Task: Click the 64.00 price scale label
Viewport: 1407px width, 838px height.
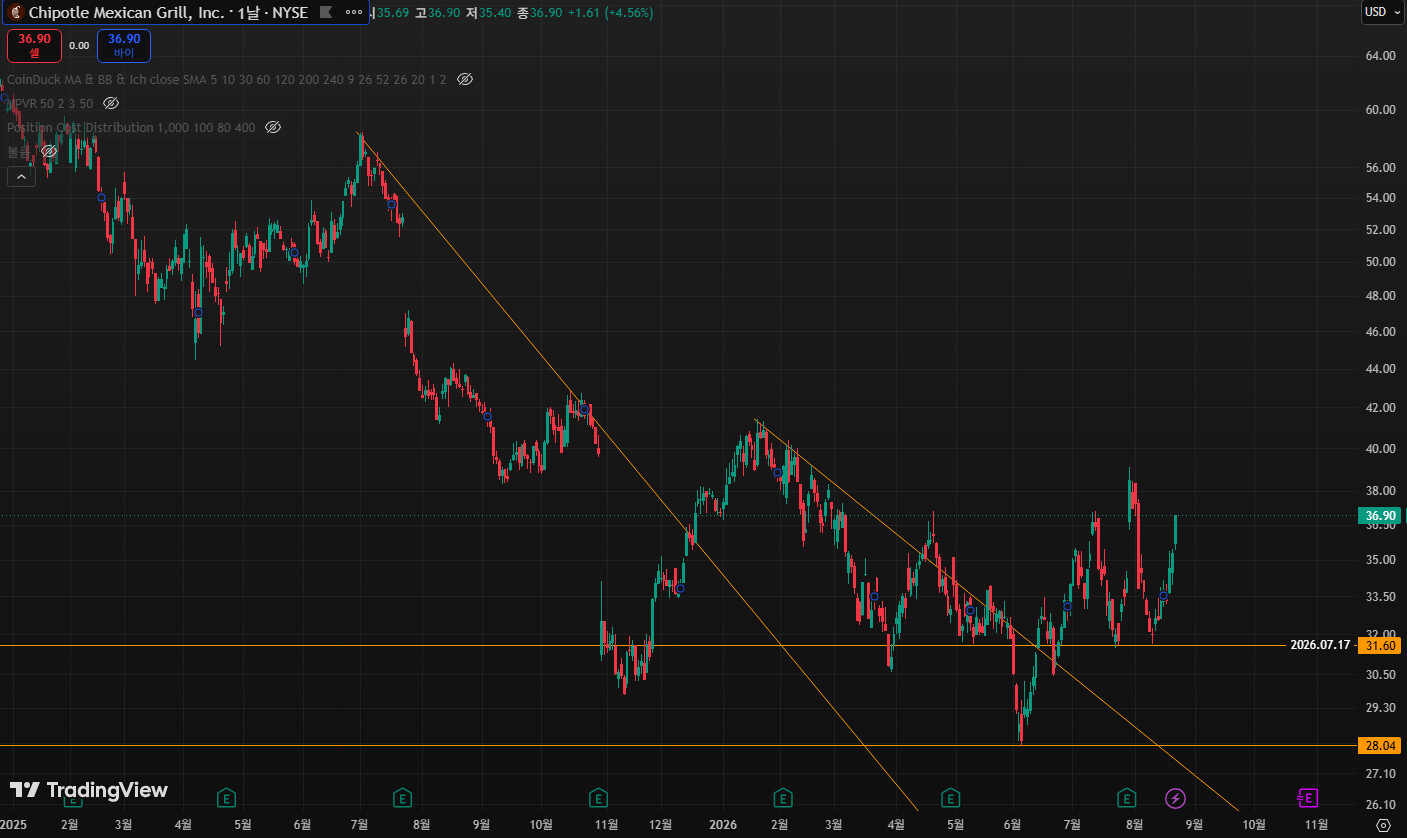Action: tap(1379, 55)
